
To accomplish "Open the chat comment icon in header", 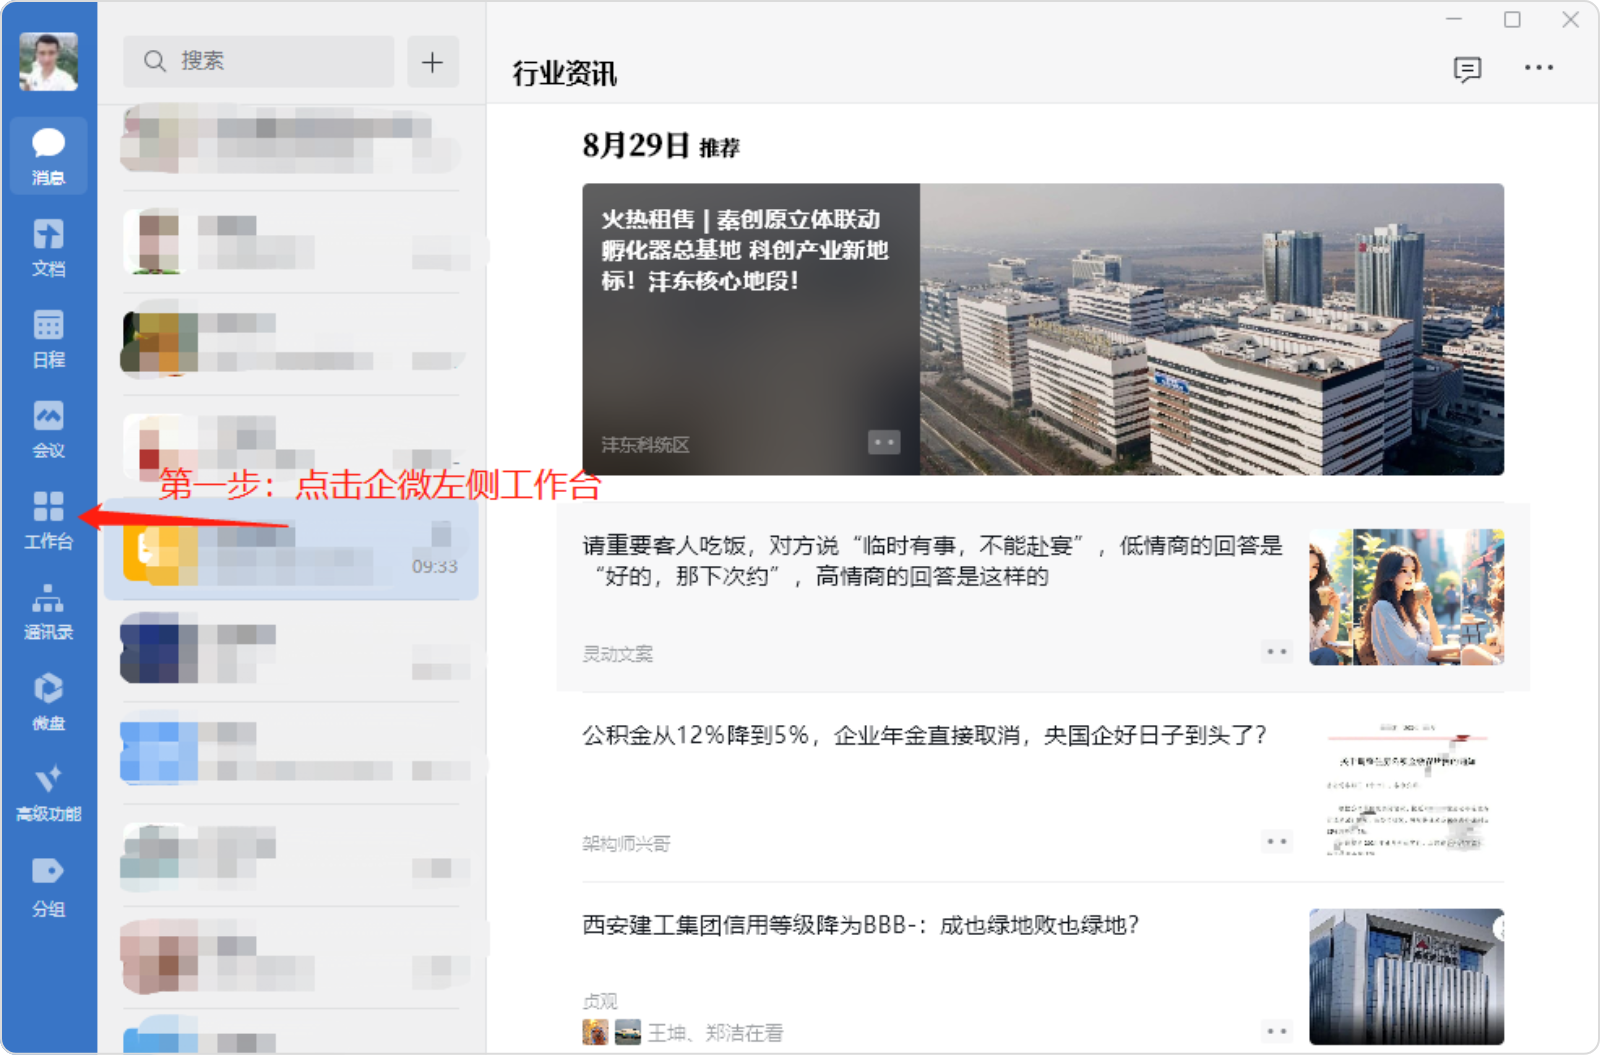I will [x=1467, y=69].
